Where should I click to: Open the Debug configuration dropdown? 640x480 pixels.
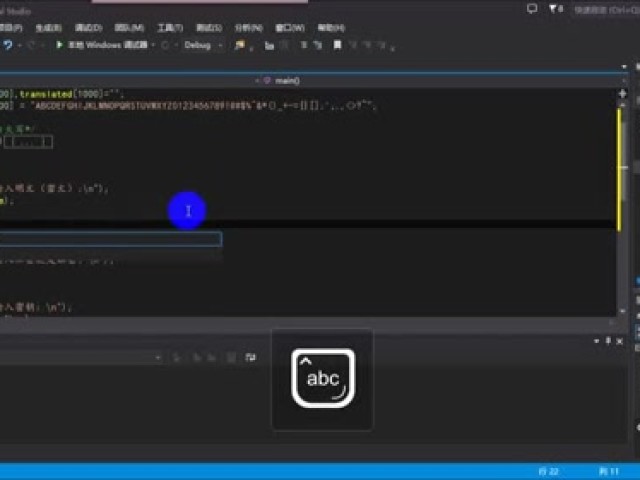[x=203, y=45]
